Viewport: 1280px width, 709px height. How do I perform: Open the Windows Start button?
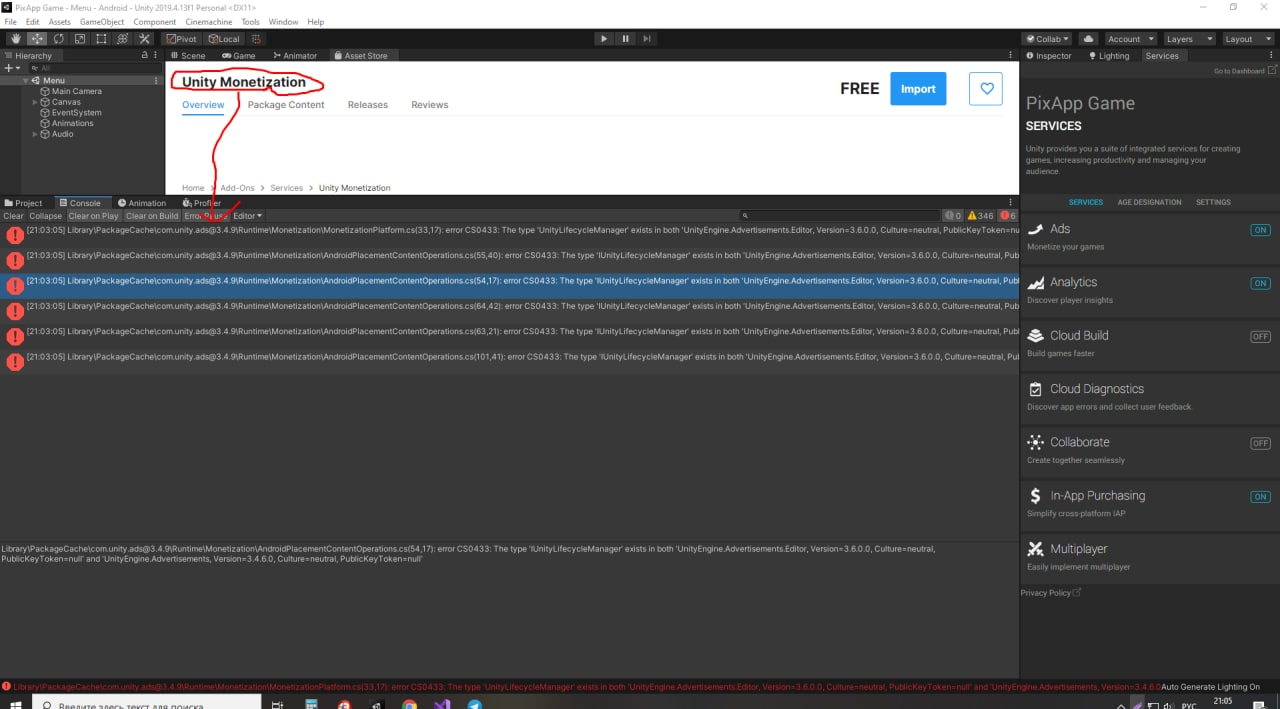tap(16, 704)
